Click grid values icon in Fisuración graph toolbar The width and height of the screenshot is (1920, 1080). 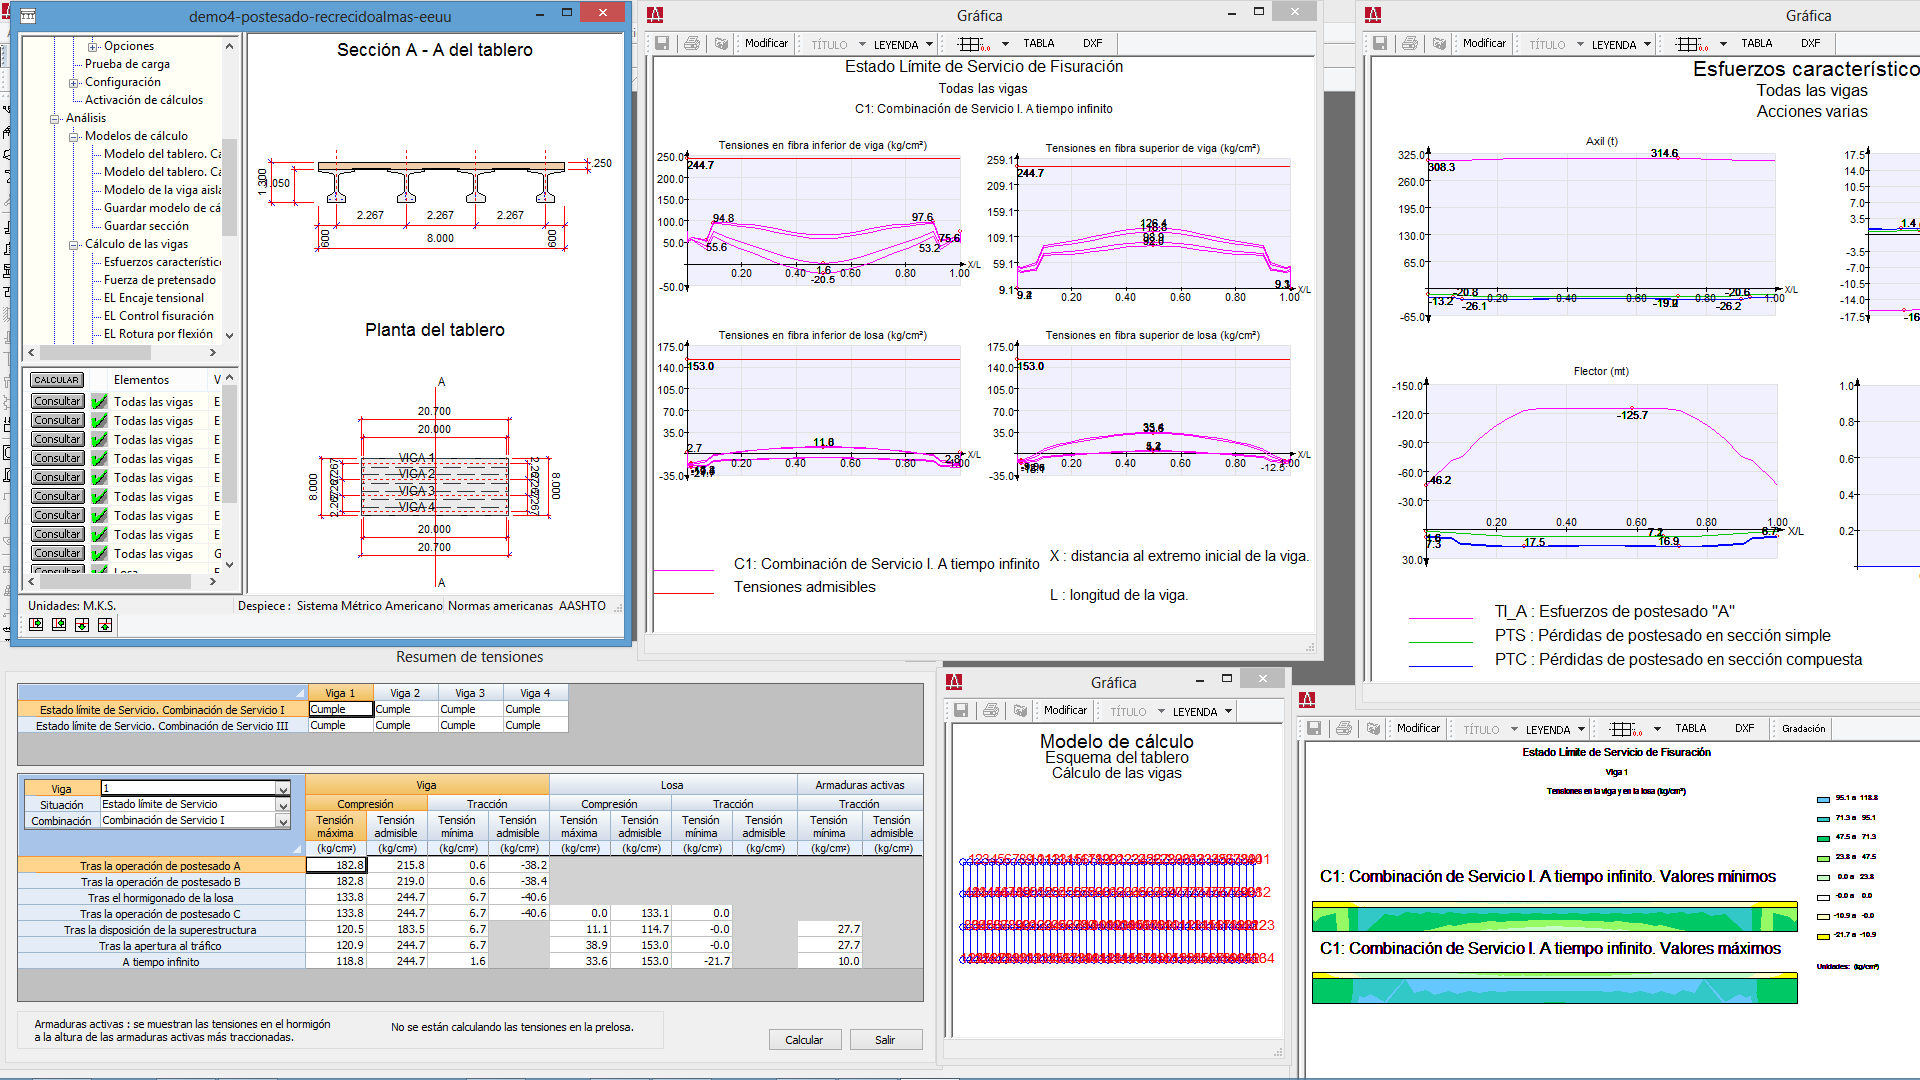[973, 43]
